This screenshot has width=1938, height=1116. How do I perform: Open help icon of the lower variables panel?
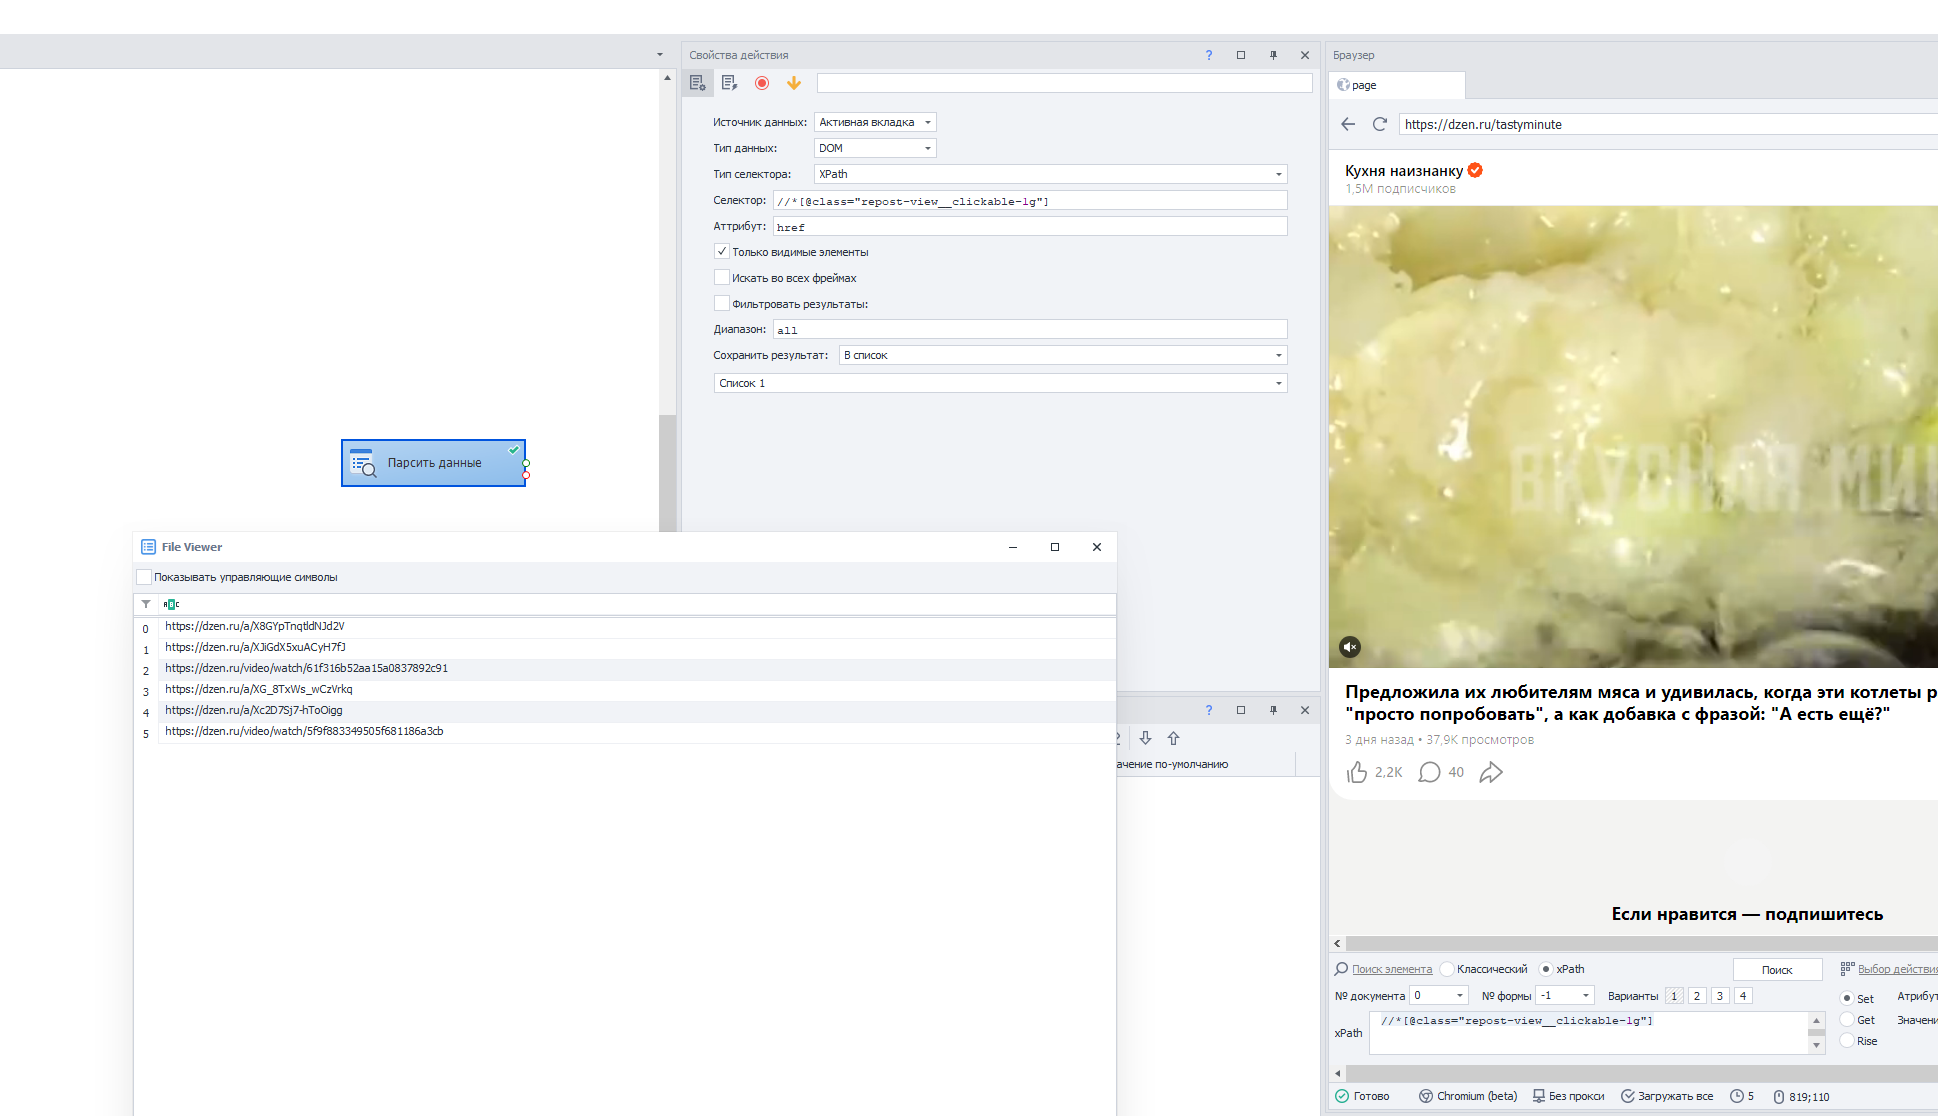[1209, 710]
